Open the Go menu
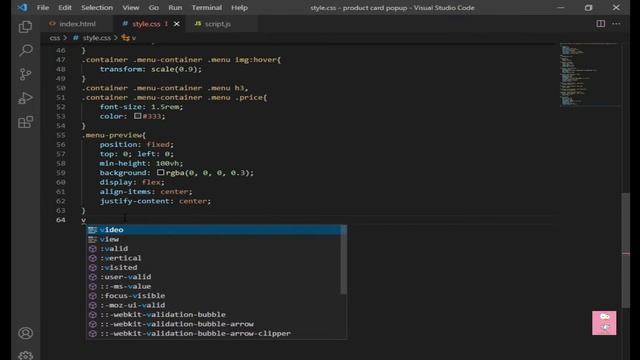Viewport: 640px width, 360px height. coord(153,7)
